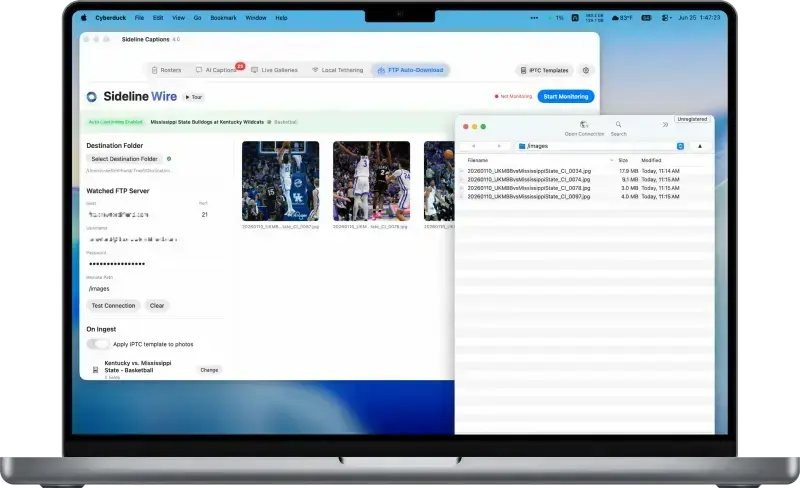
Task: Open the Cyberduck application menu
Action: (110, 18)
